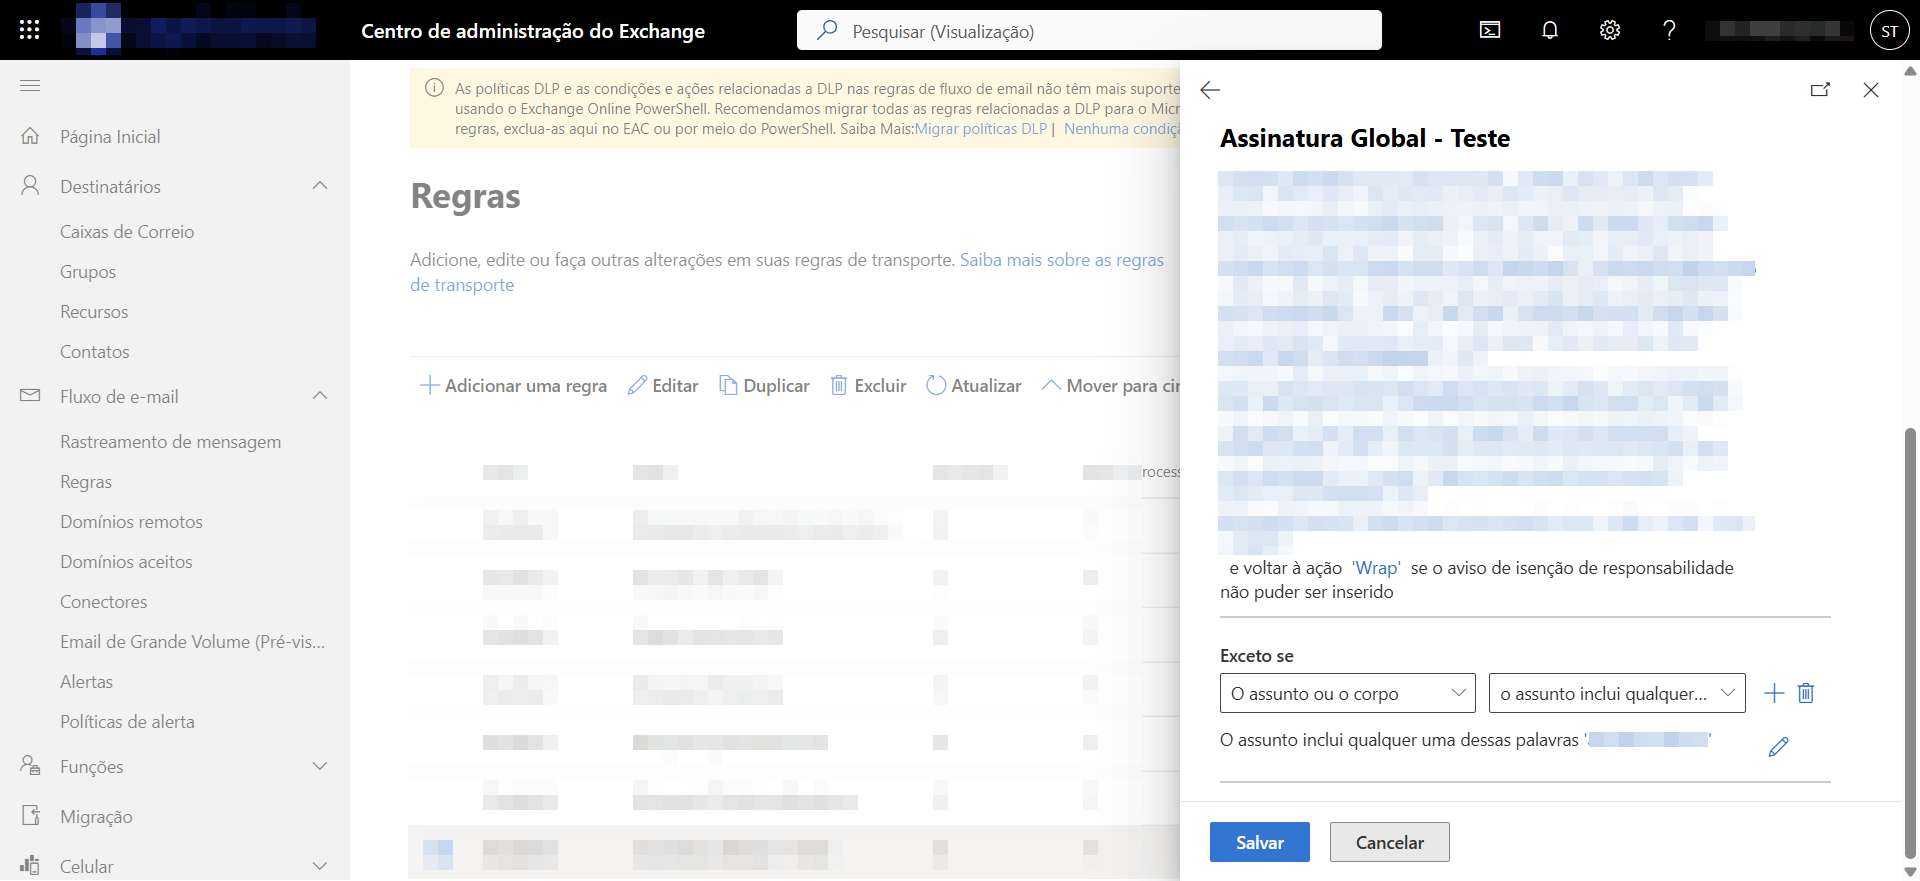
Task: Open 'Saiba mais sobre as regras' link
Action: (1061, 260)
